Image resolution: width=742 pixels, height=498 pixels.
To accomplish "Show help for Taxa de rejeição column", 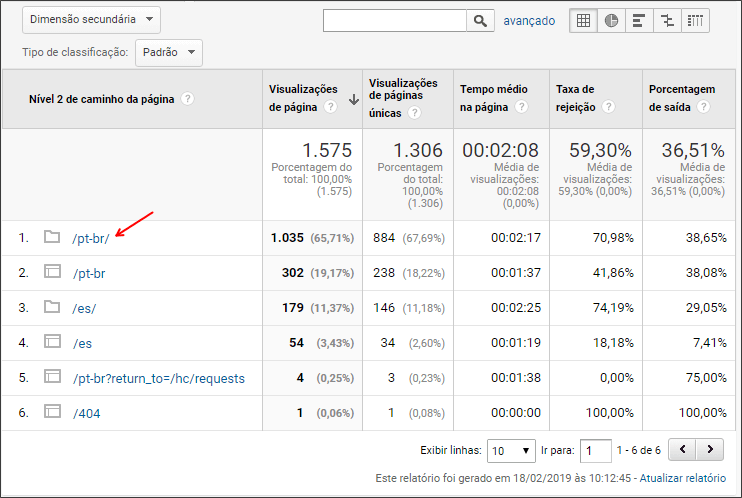I will pyautogui.click(x=609, y=107).
